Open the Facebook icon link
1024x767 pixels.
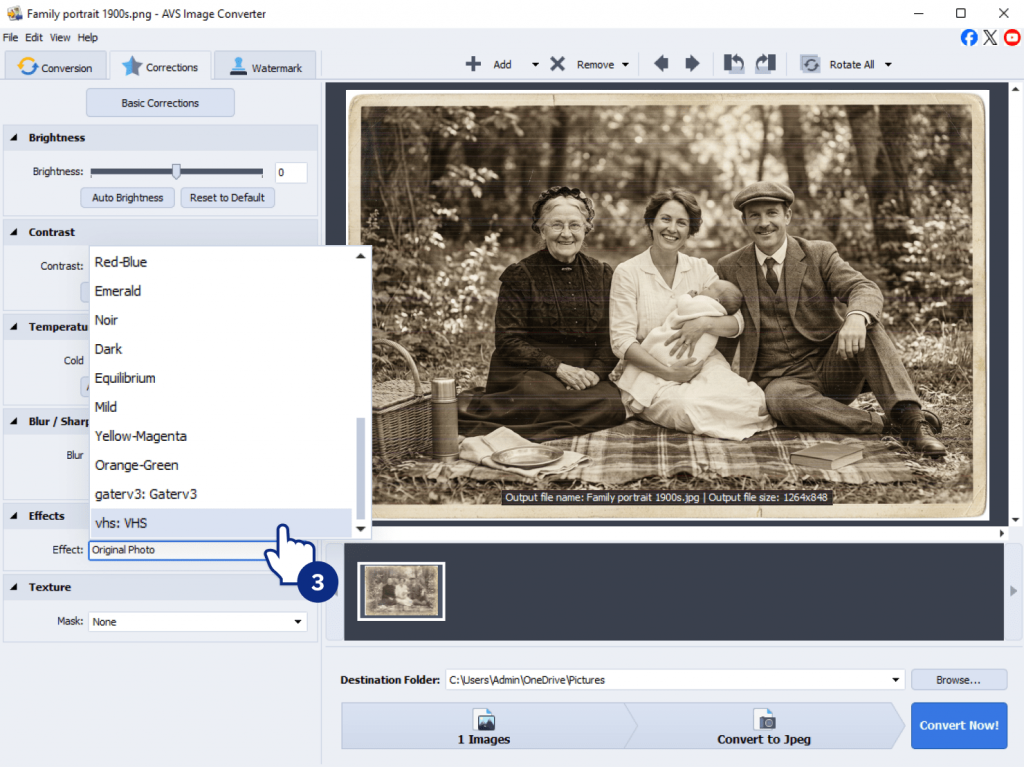coord(969,37)
